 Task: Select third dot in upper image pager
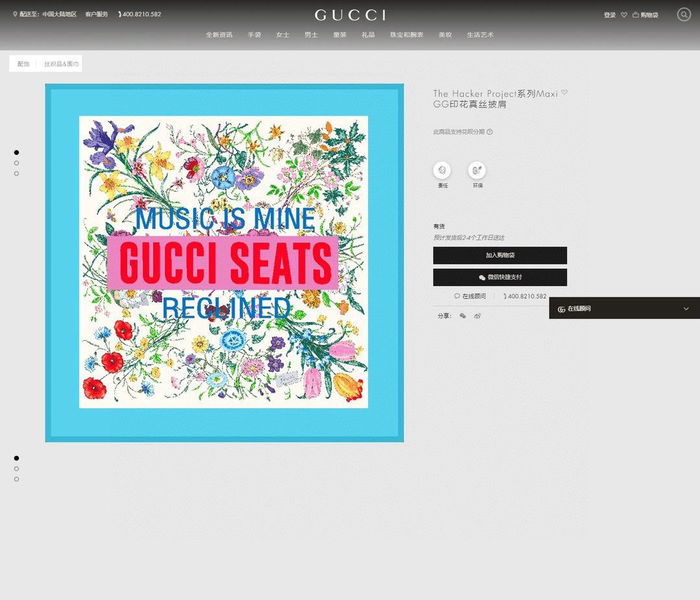click(x=17, y=174)
